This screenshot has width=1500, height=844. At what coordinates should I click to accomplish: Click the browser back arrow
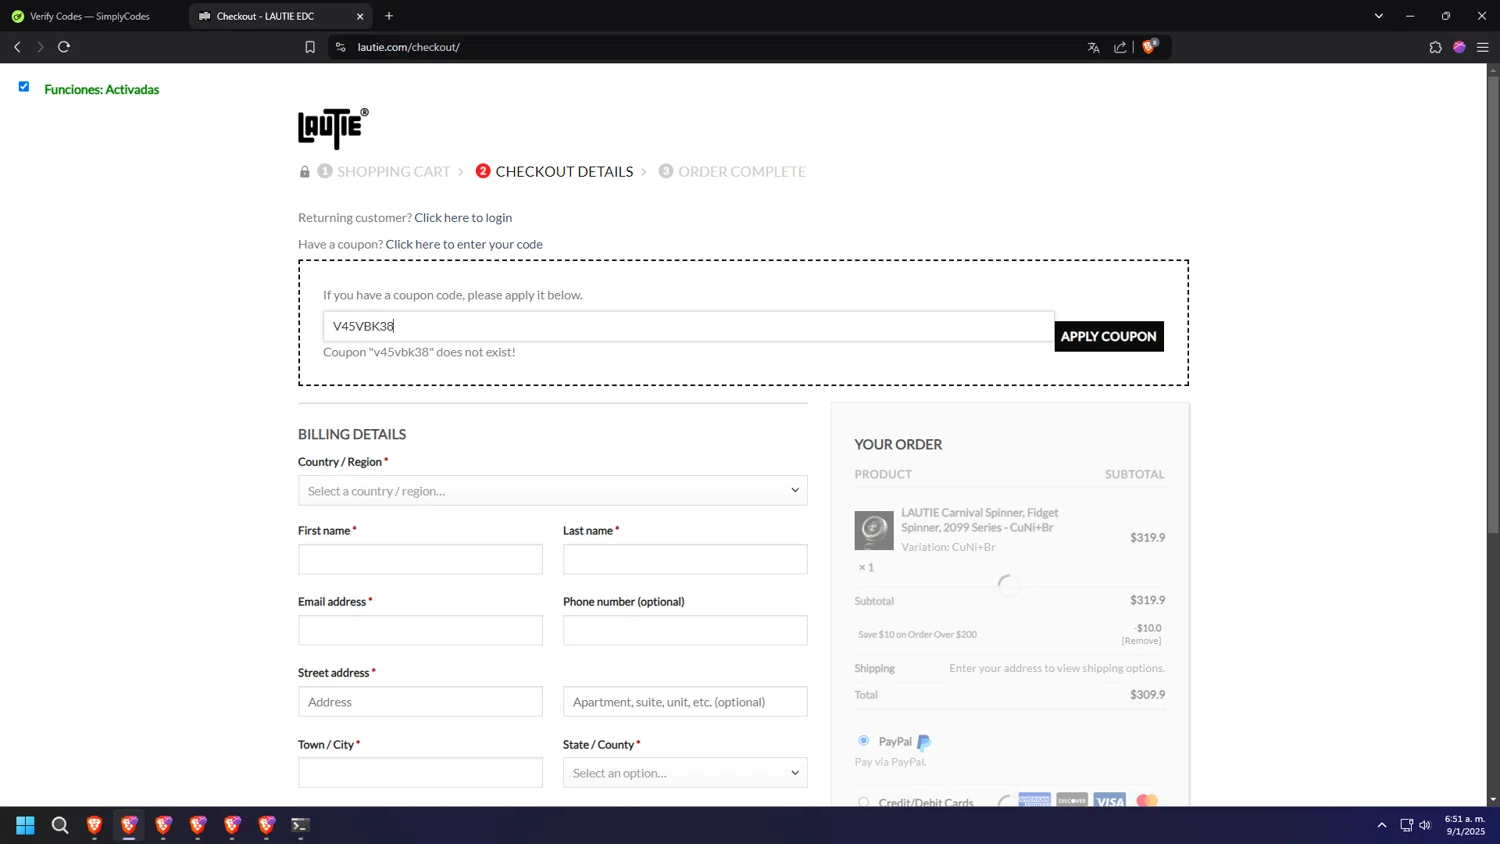tap(17, 47)
